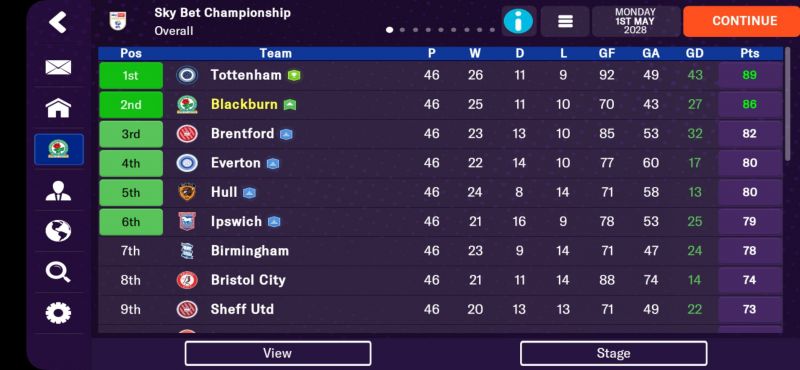Open the search magnifier icon
800x370 pixels.
click(x=58, y=272)
